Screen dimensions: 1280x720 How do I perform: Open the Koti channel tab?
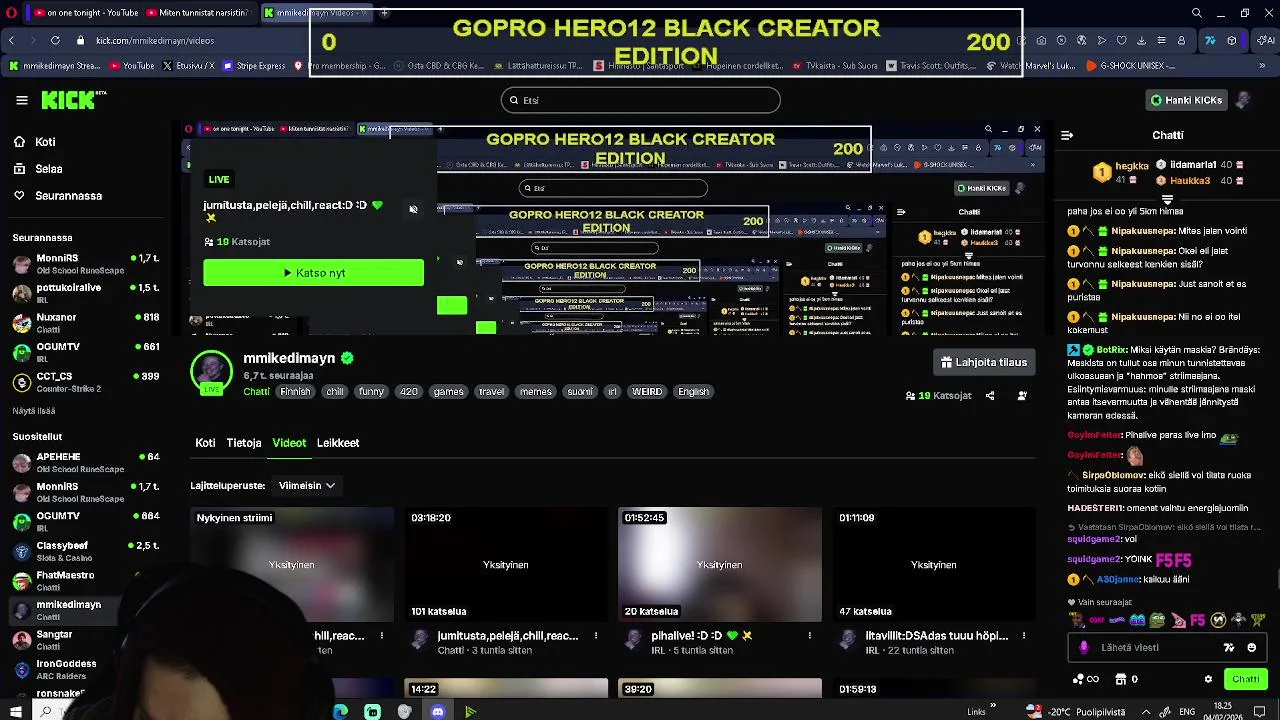(x=205, y=443)
